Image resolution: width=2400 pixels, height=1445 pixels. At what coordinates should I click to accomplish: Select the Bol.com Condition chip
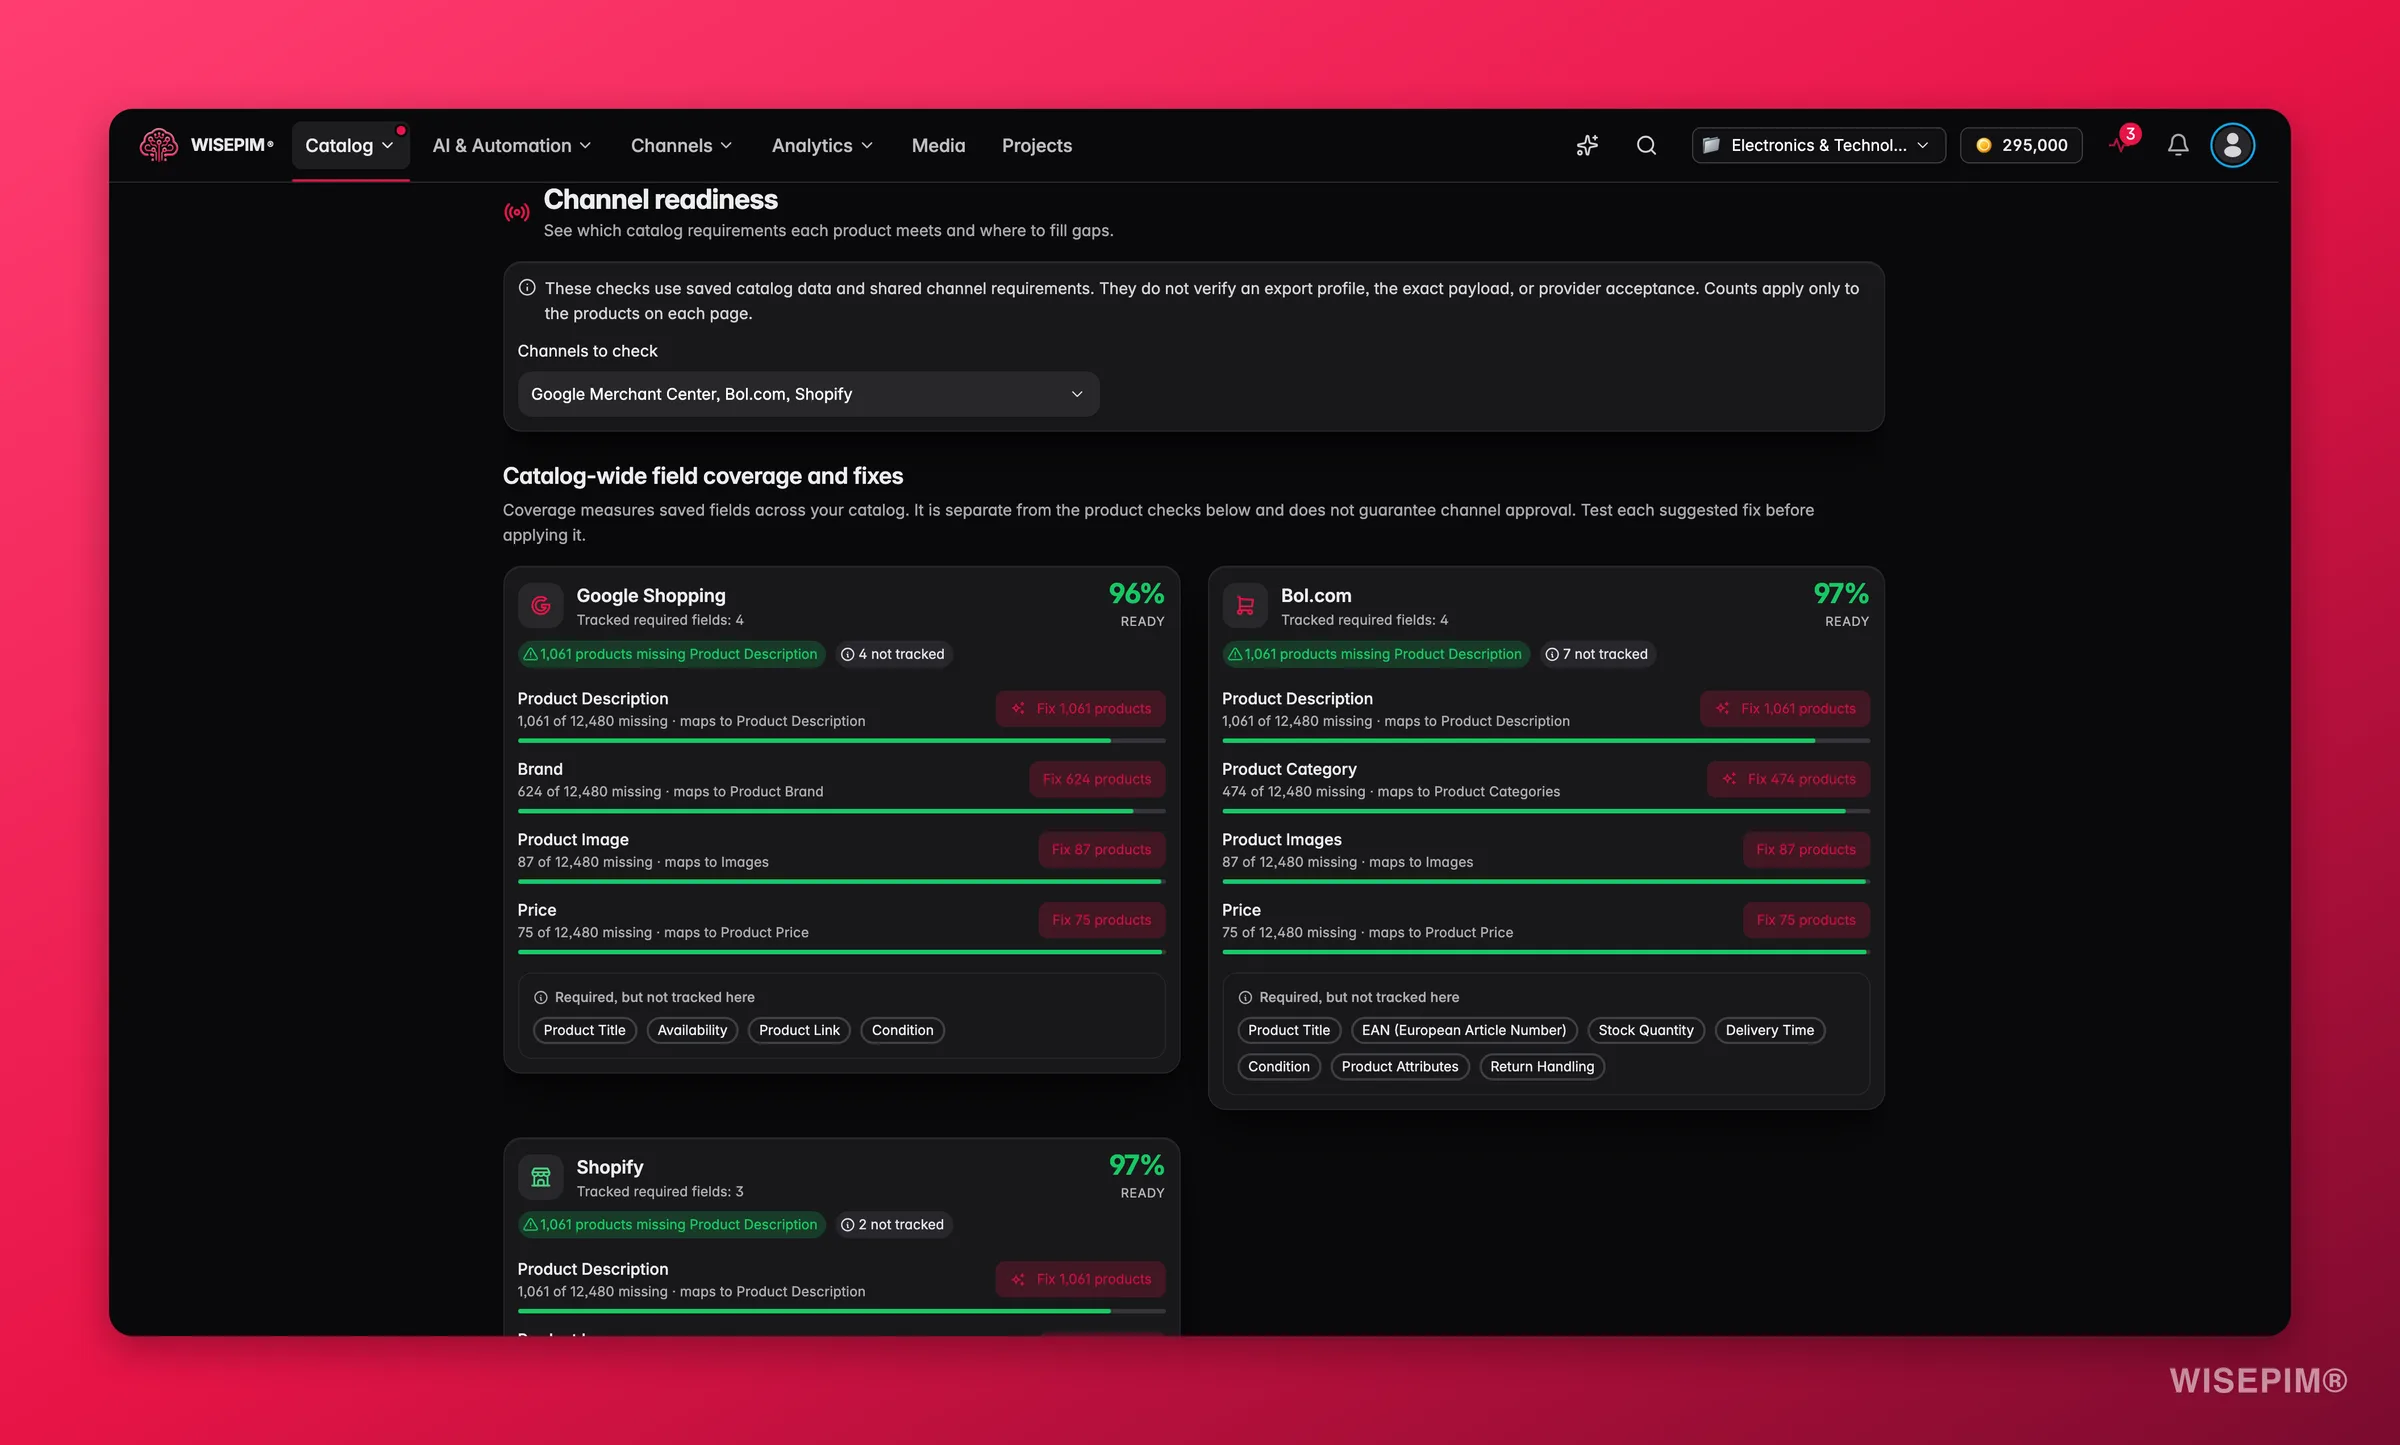click(x=1279, y=1066)
